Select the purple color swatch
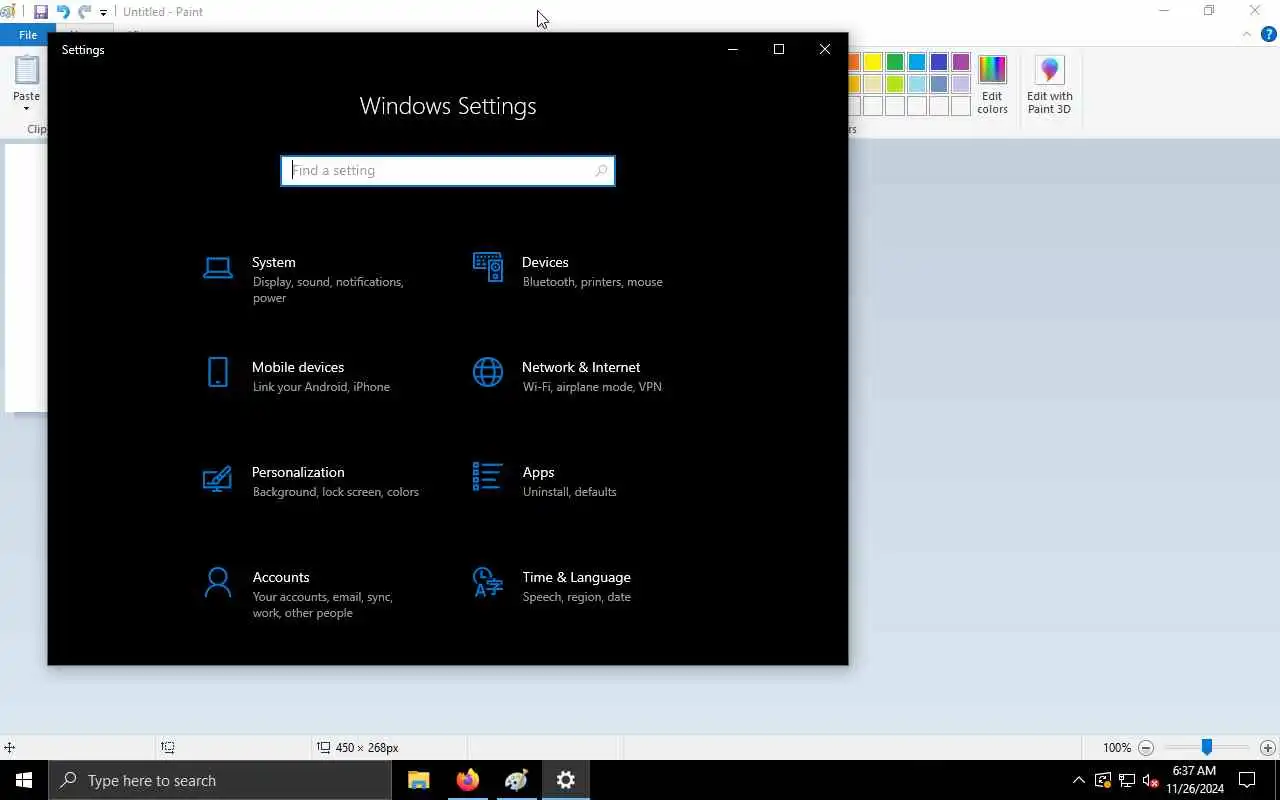 point(961,62)
